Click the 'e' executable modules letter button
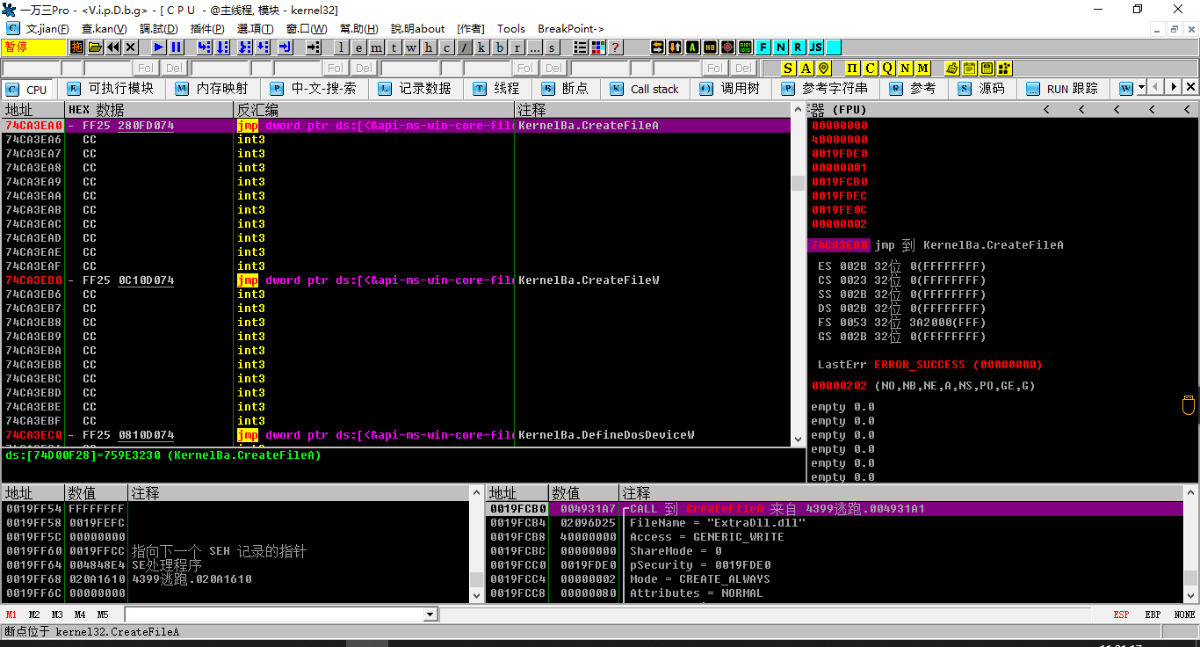1200x647 pixels. 359,47
